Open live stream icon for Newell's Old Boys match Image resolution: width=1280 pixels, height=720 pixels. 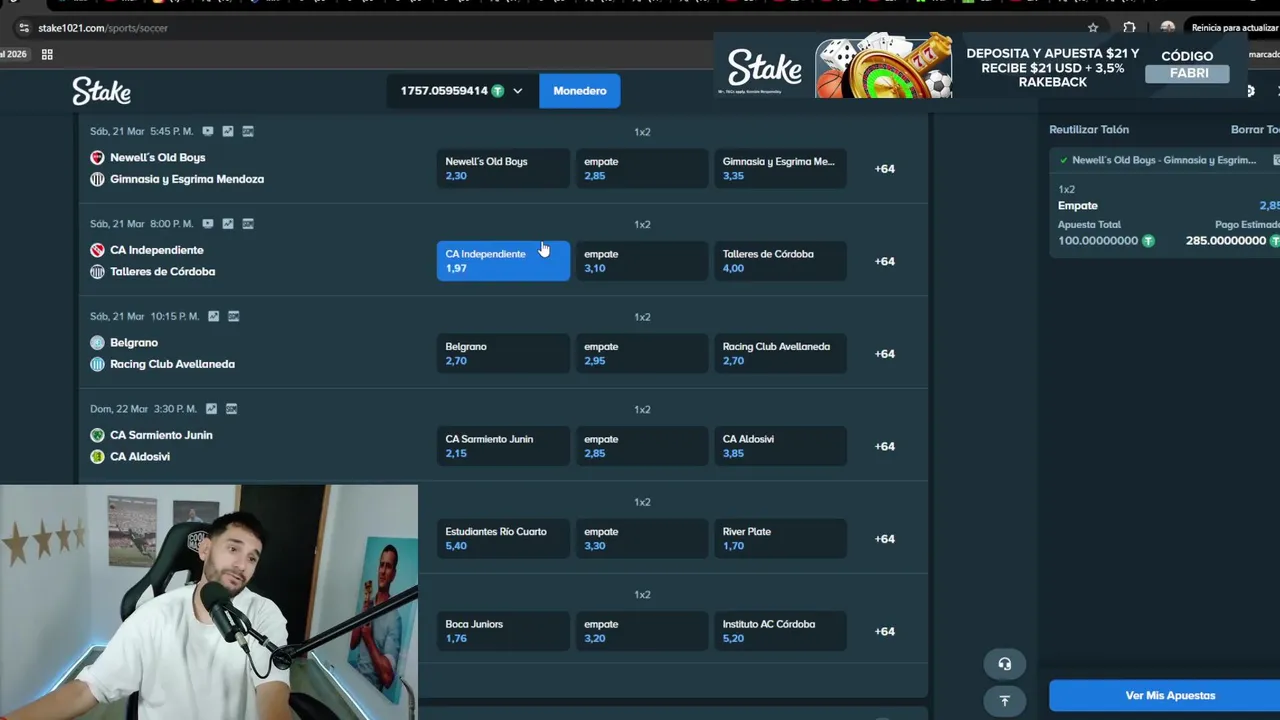click(208, 131)
